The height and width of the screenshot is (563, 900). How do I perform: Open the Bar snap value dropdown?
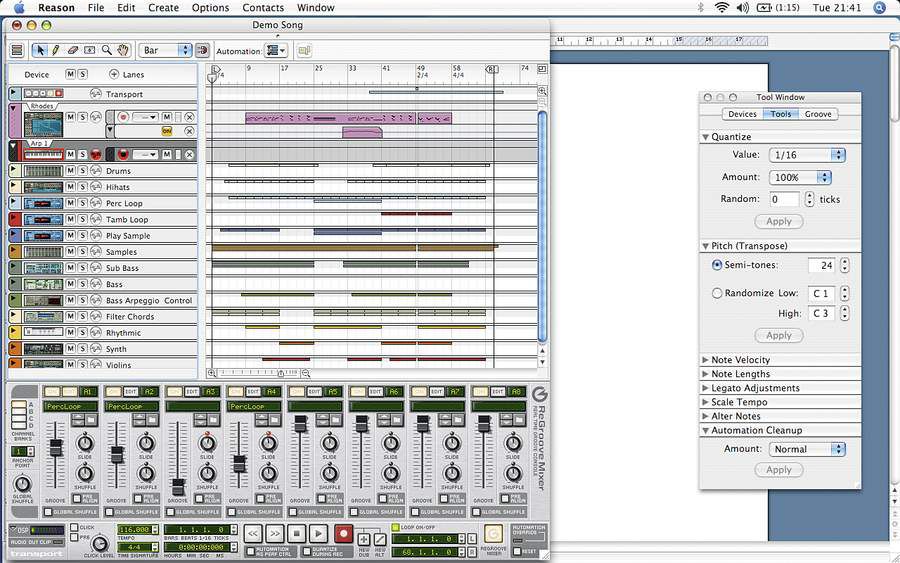165,51
